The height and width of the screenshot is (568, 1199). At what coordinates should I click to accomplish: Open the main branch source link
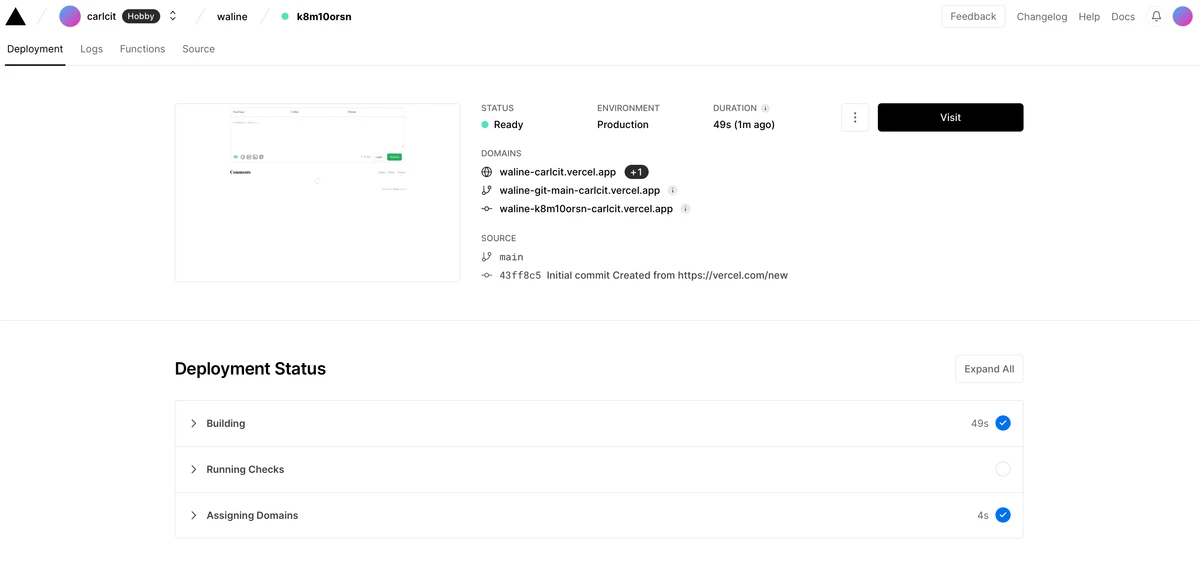point(512,257)
